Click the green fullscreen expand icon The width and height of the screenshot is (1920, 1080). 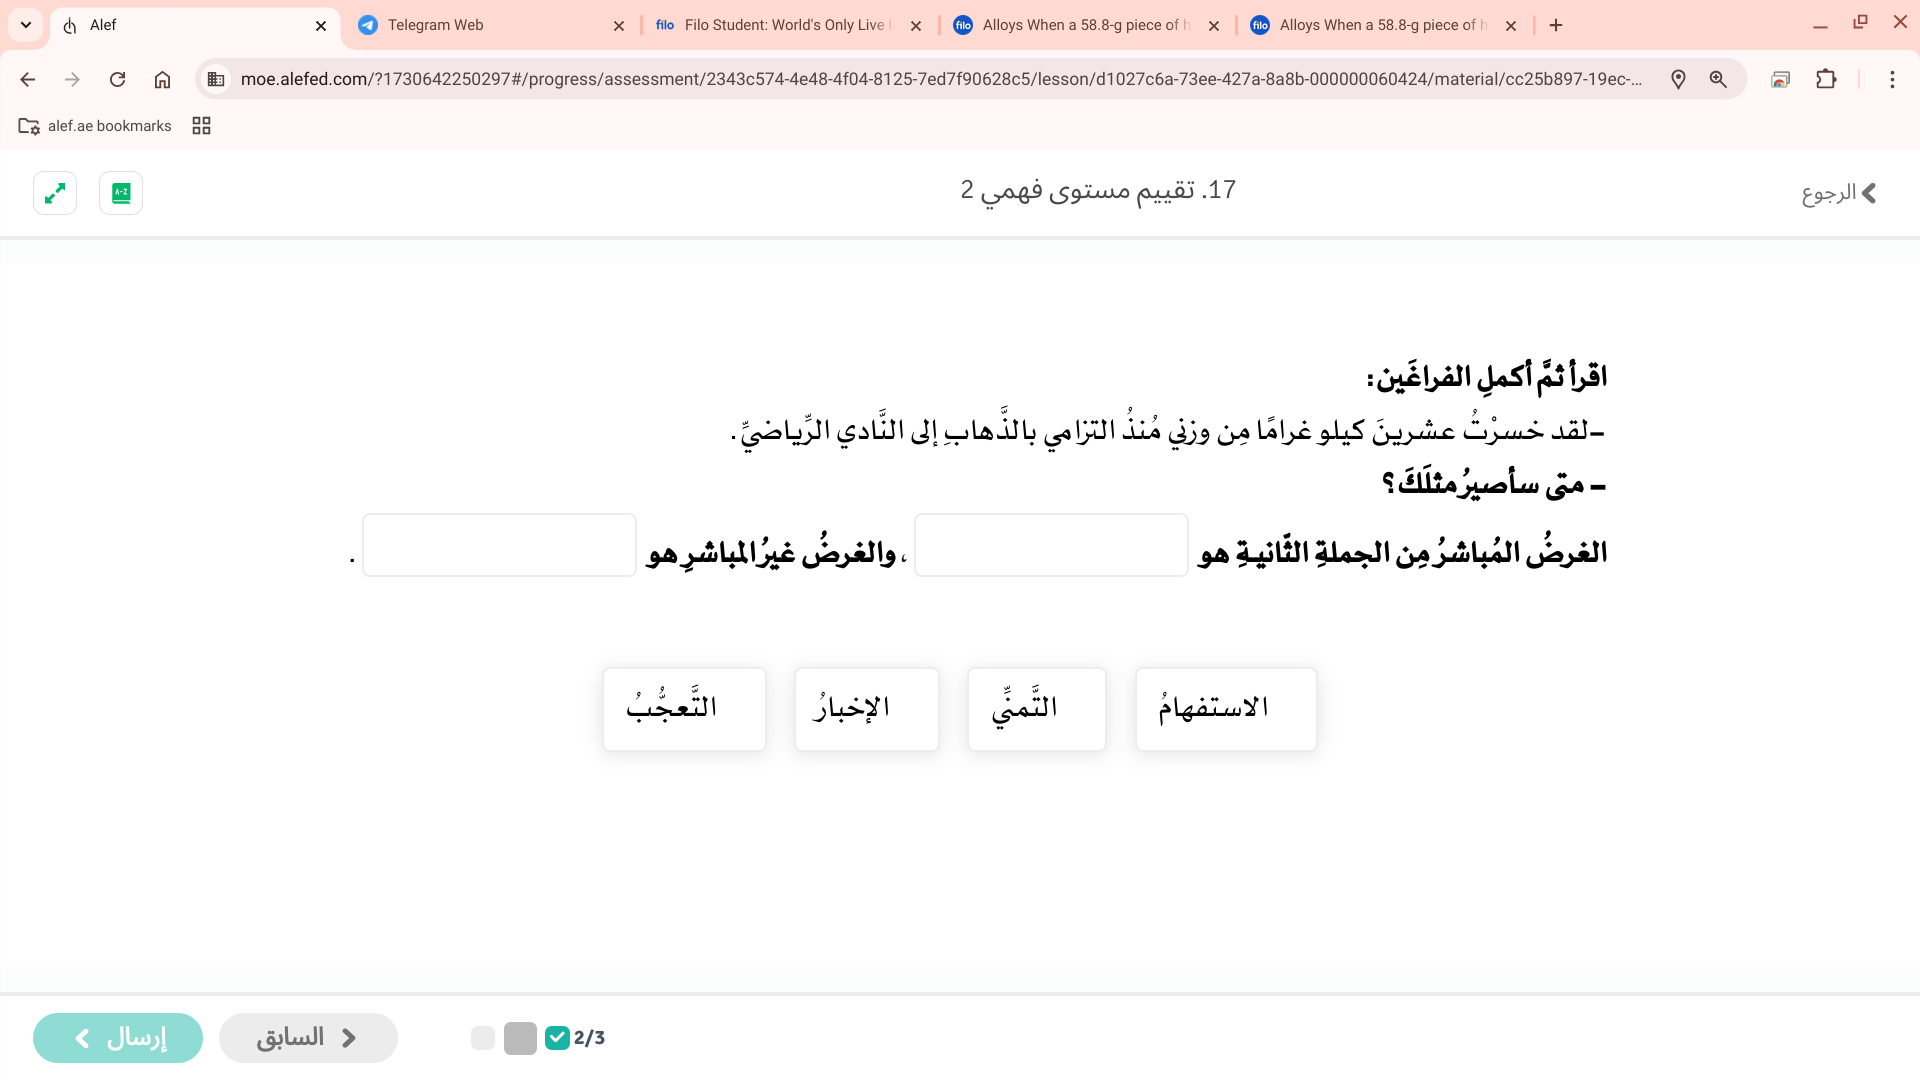(55, 193)
